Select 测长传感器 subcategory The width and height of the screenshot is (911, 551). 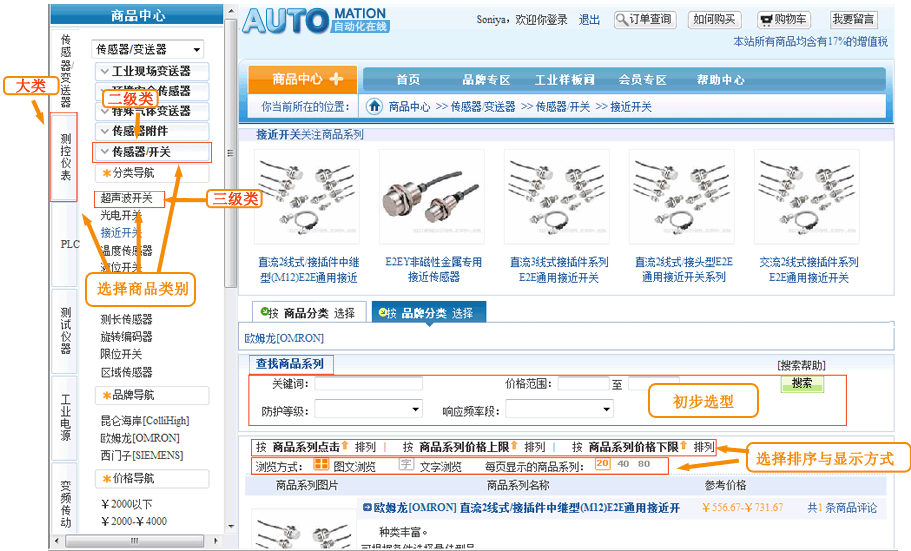coord(126,319)
